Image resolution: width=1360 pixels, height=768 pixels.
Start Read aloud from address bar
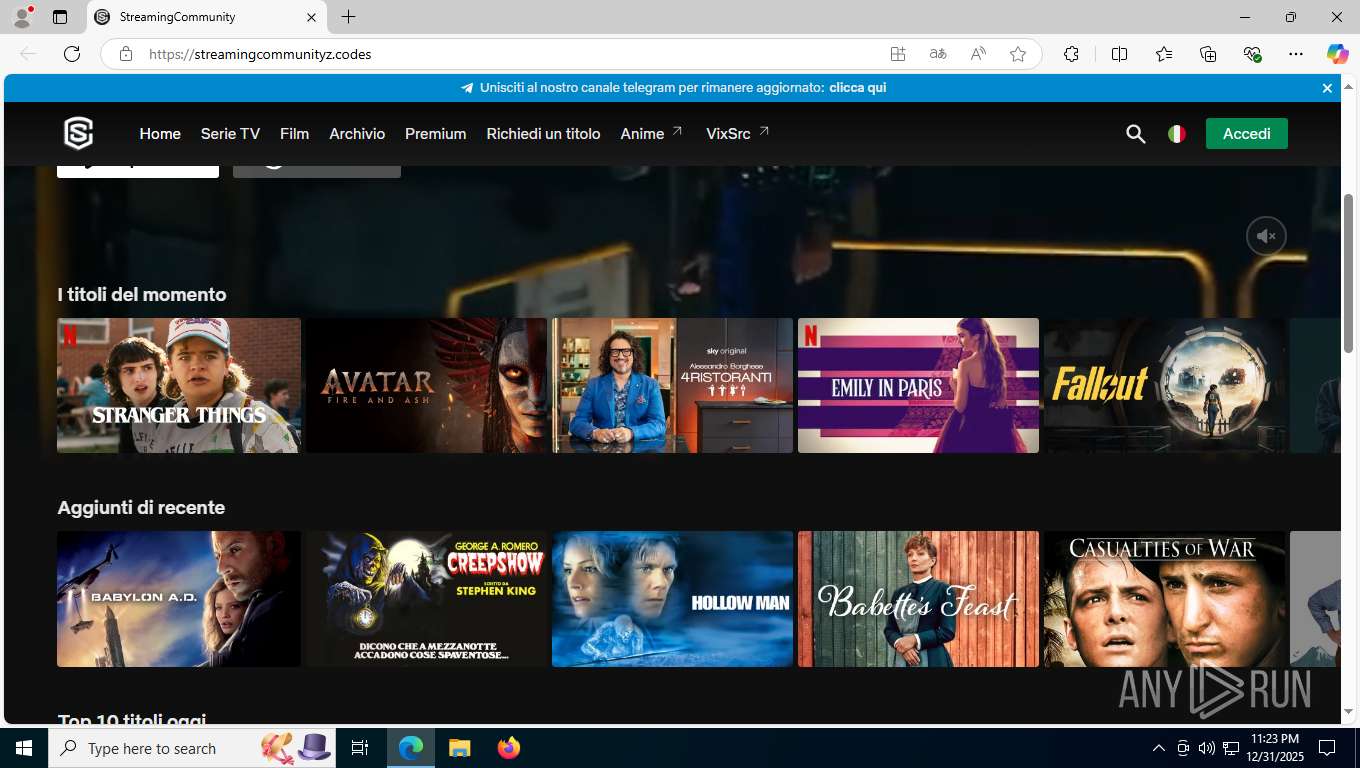[x=978, y=54]
